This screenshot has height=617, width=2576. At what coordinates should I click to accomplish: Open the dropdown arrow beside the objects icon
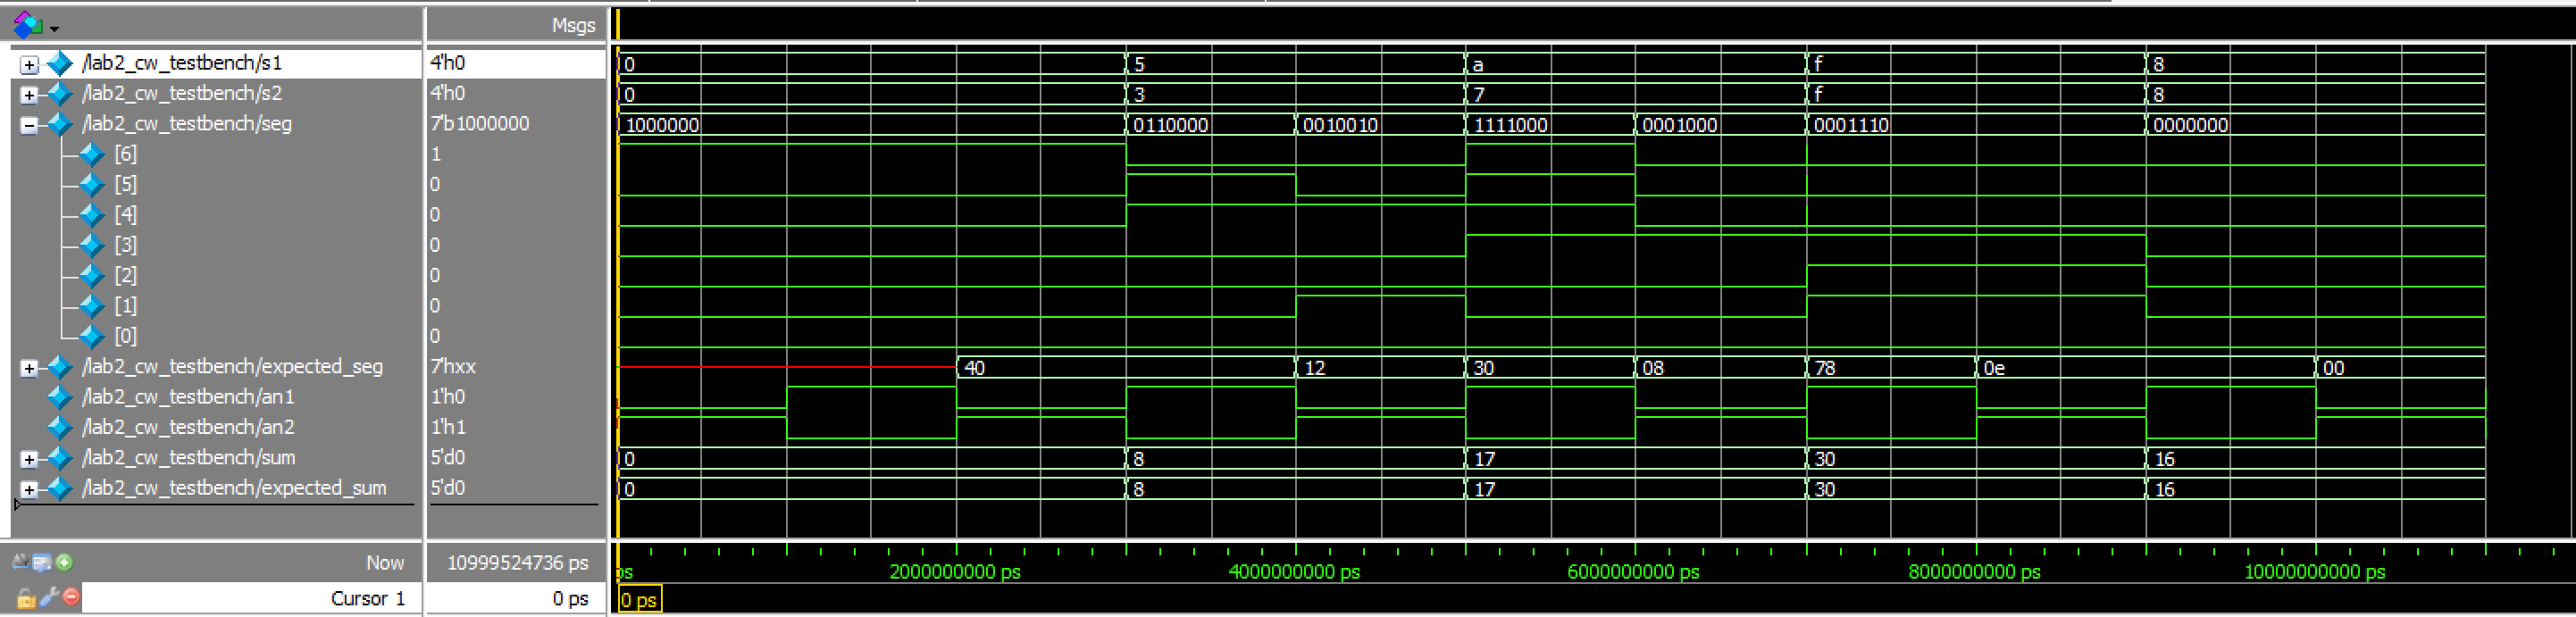(x=54, y=28)
